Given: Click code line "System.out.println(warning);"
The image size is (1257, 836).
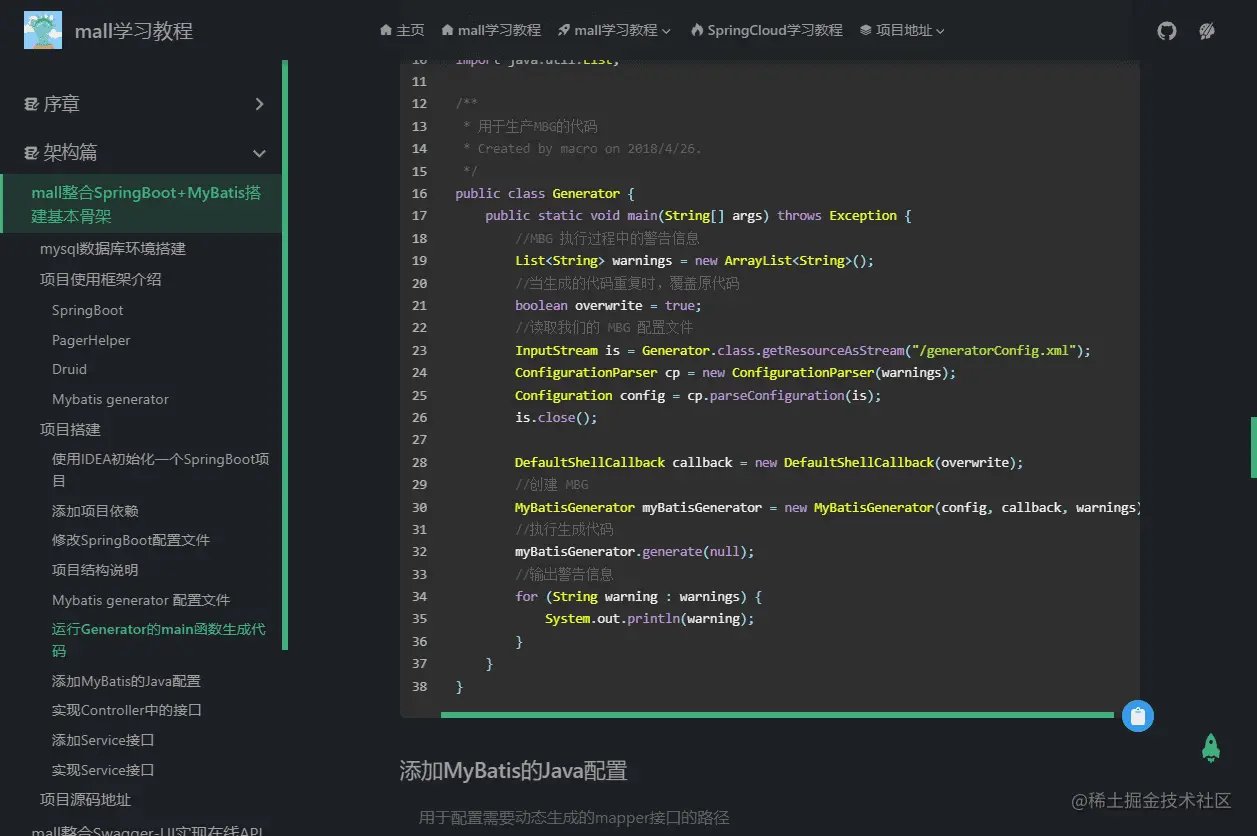Looking at the screenshot, I should [650, 619].
